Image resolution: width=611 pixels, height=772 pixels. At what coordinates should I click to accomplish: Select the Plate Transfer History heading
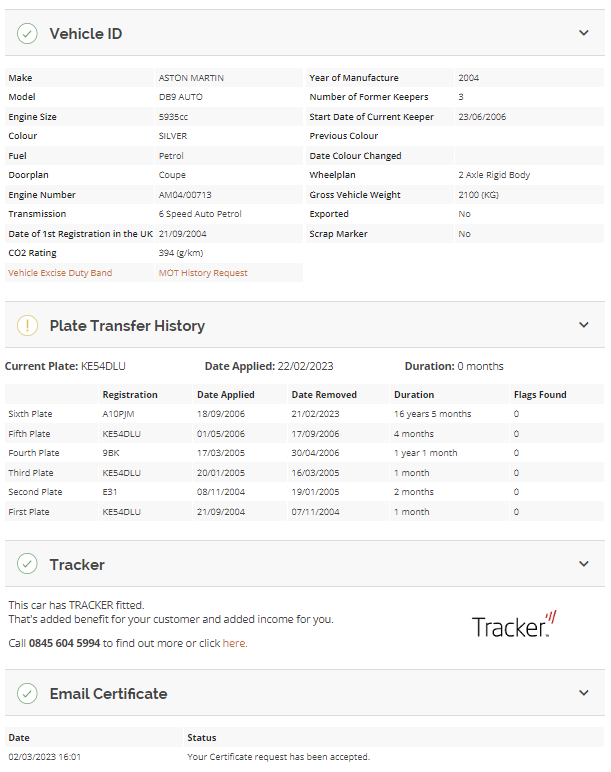[127, 325]
